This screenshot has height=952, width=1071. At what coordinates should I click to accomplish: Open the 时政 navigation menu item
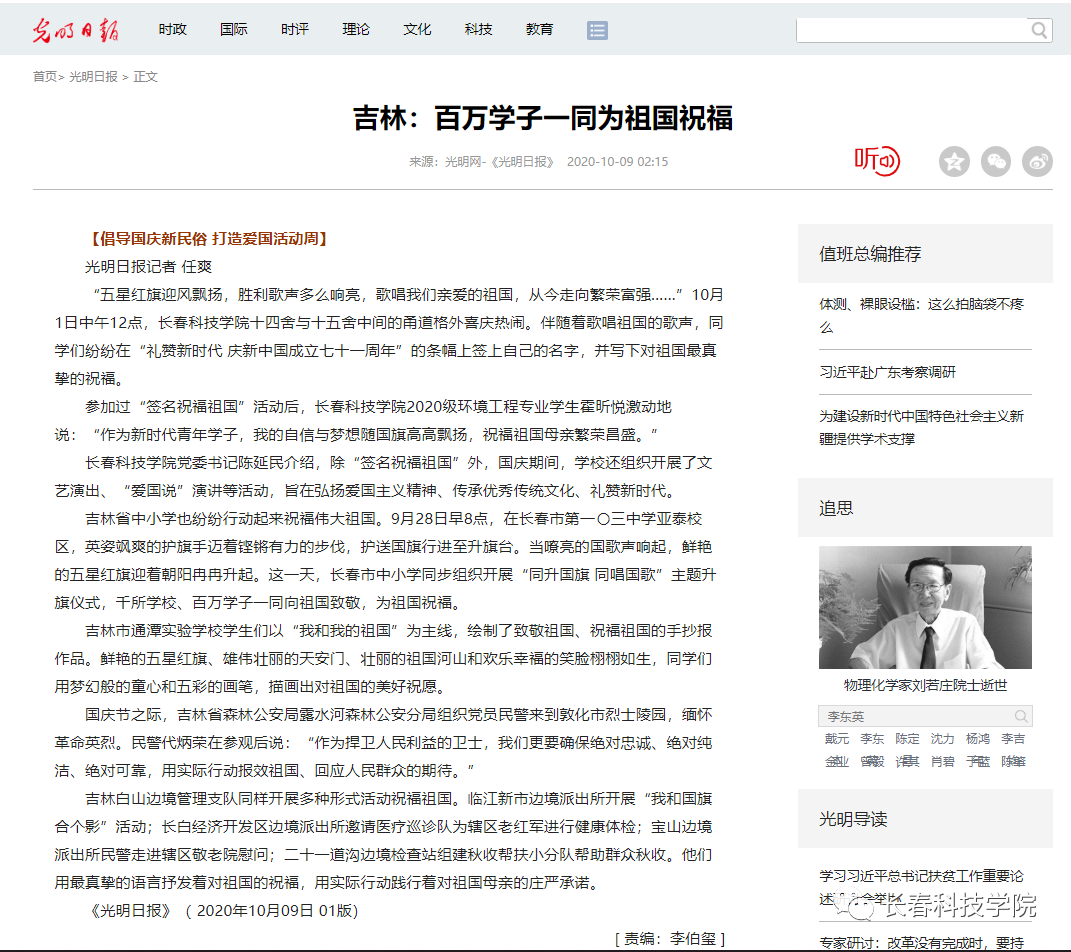coord(172,30)
